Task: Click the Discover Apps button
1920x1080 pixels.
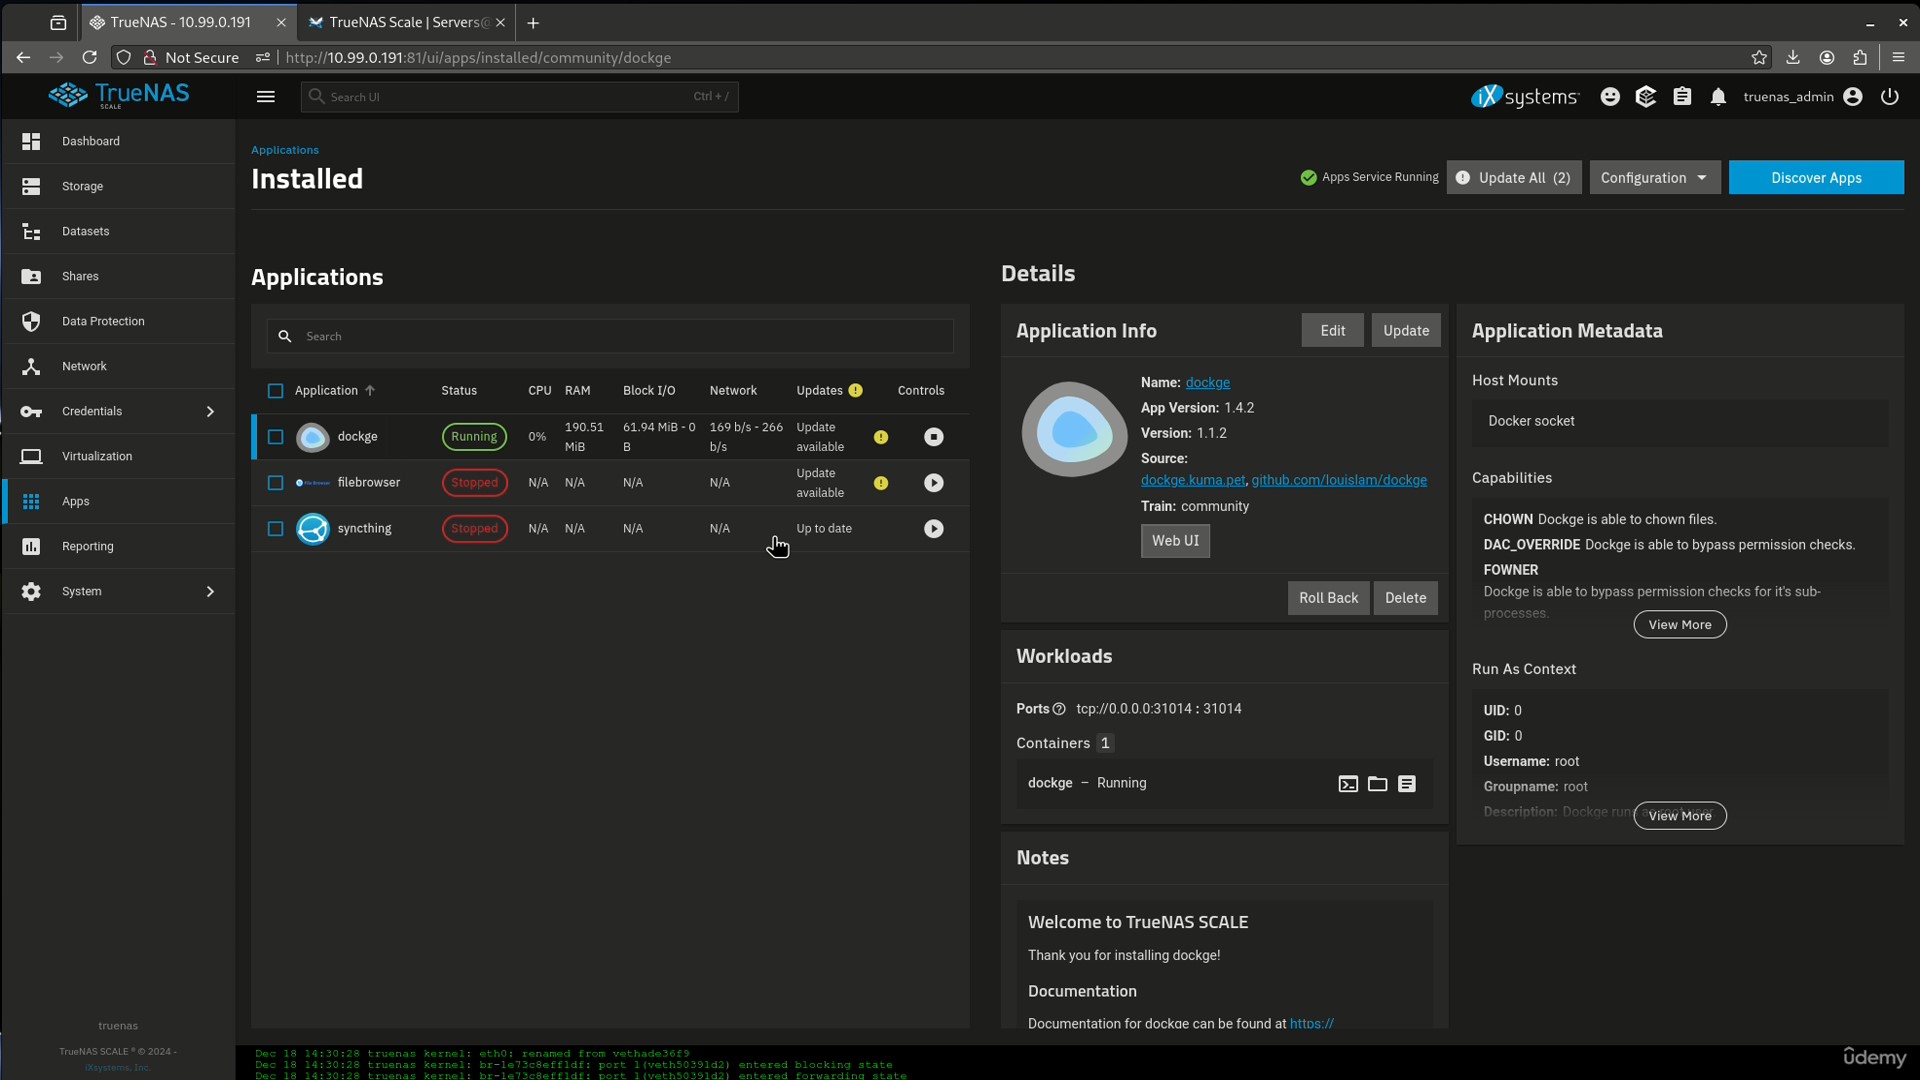Action: click(1816, 178)
